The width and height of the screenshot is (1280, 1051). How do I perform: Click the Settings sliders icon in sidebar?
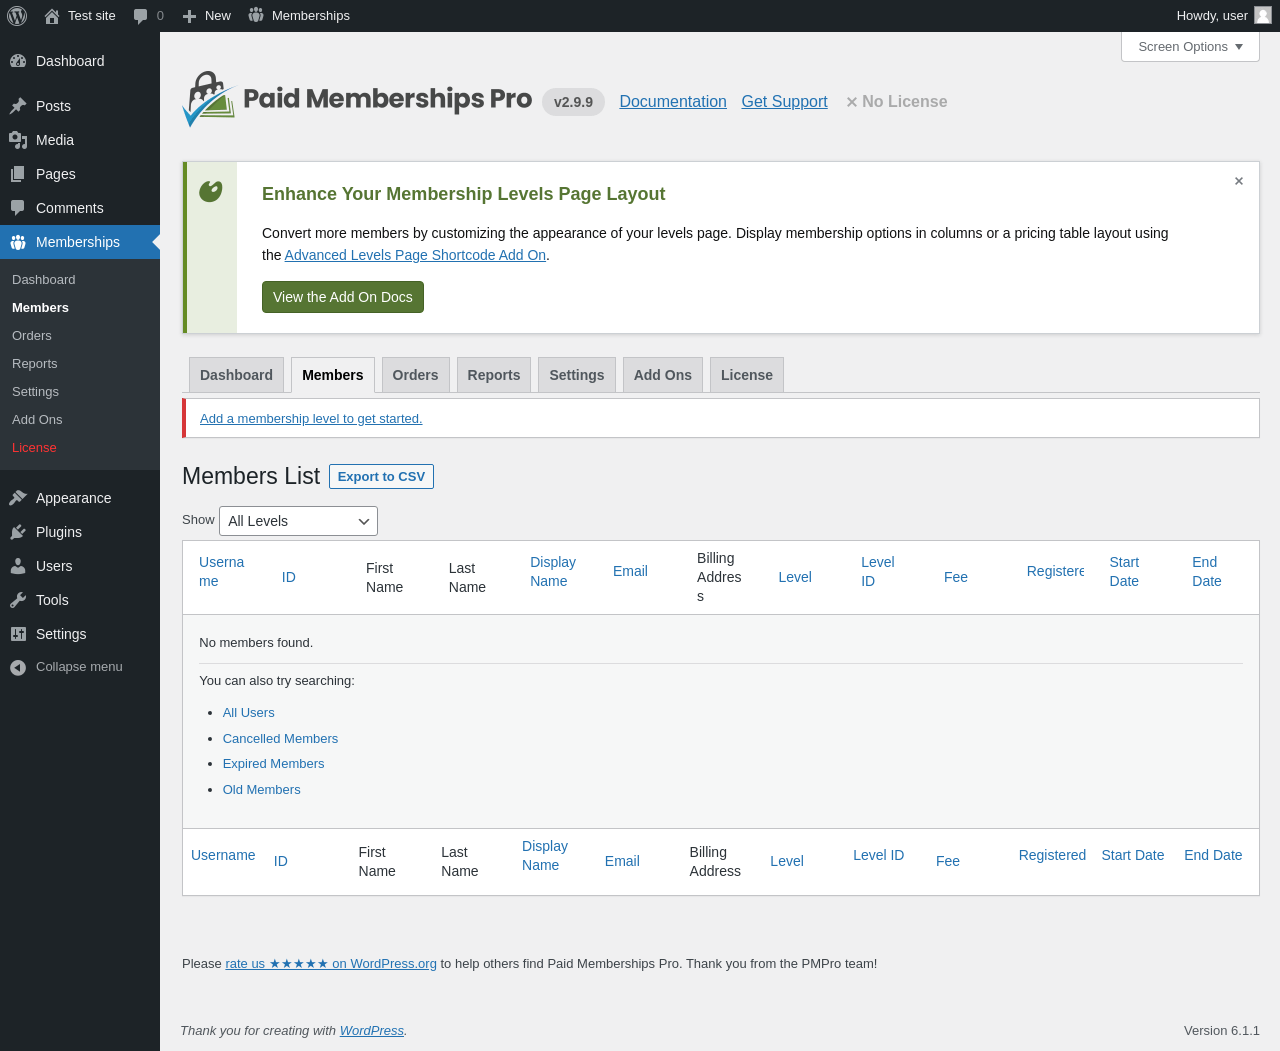(18, 634)
